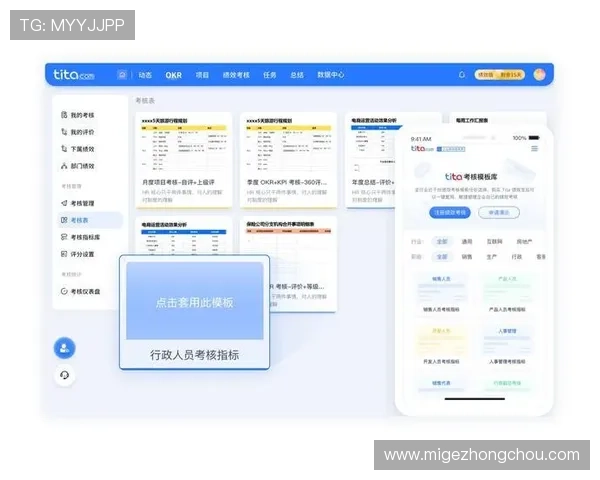600x480 pixels.
Task: Click the headset customer support button
Action: 64,375
